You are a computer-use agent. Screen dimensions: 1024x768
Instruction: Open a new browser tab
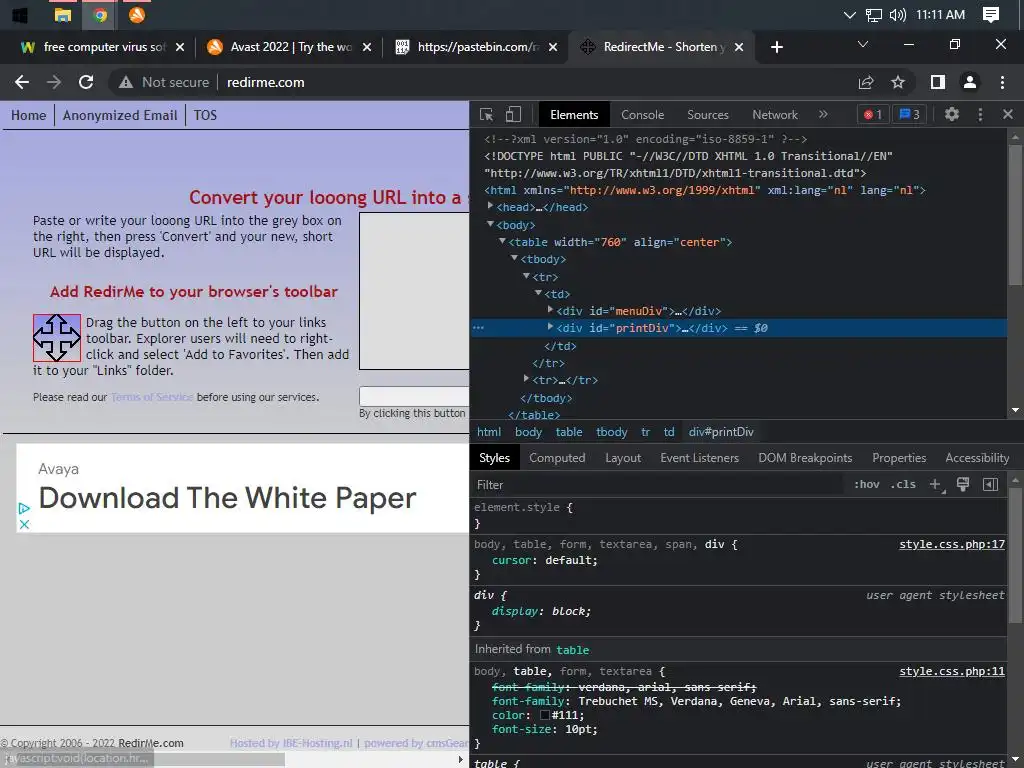776,47
